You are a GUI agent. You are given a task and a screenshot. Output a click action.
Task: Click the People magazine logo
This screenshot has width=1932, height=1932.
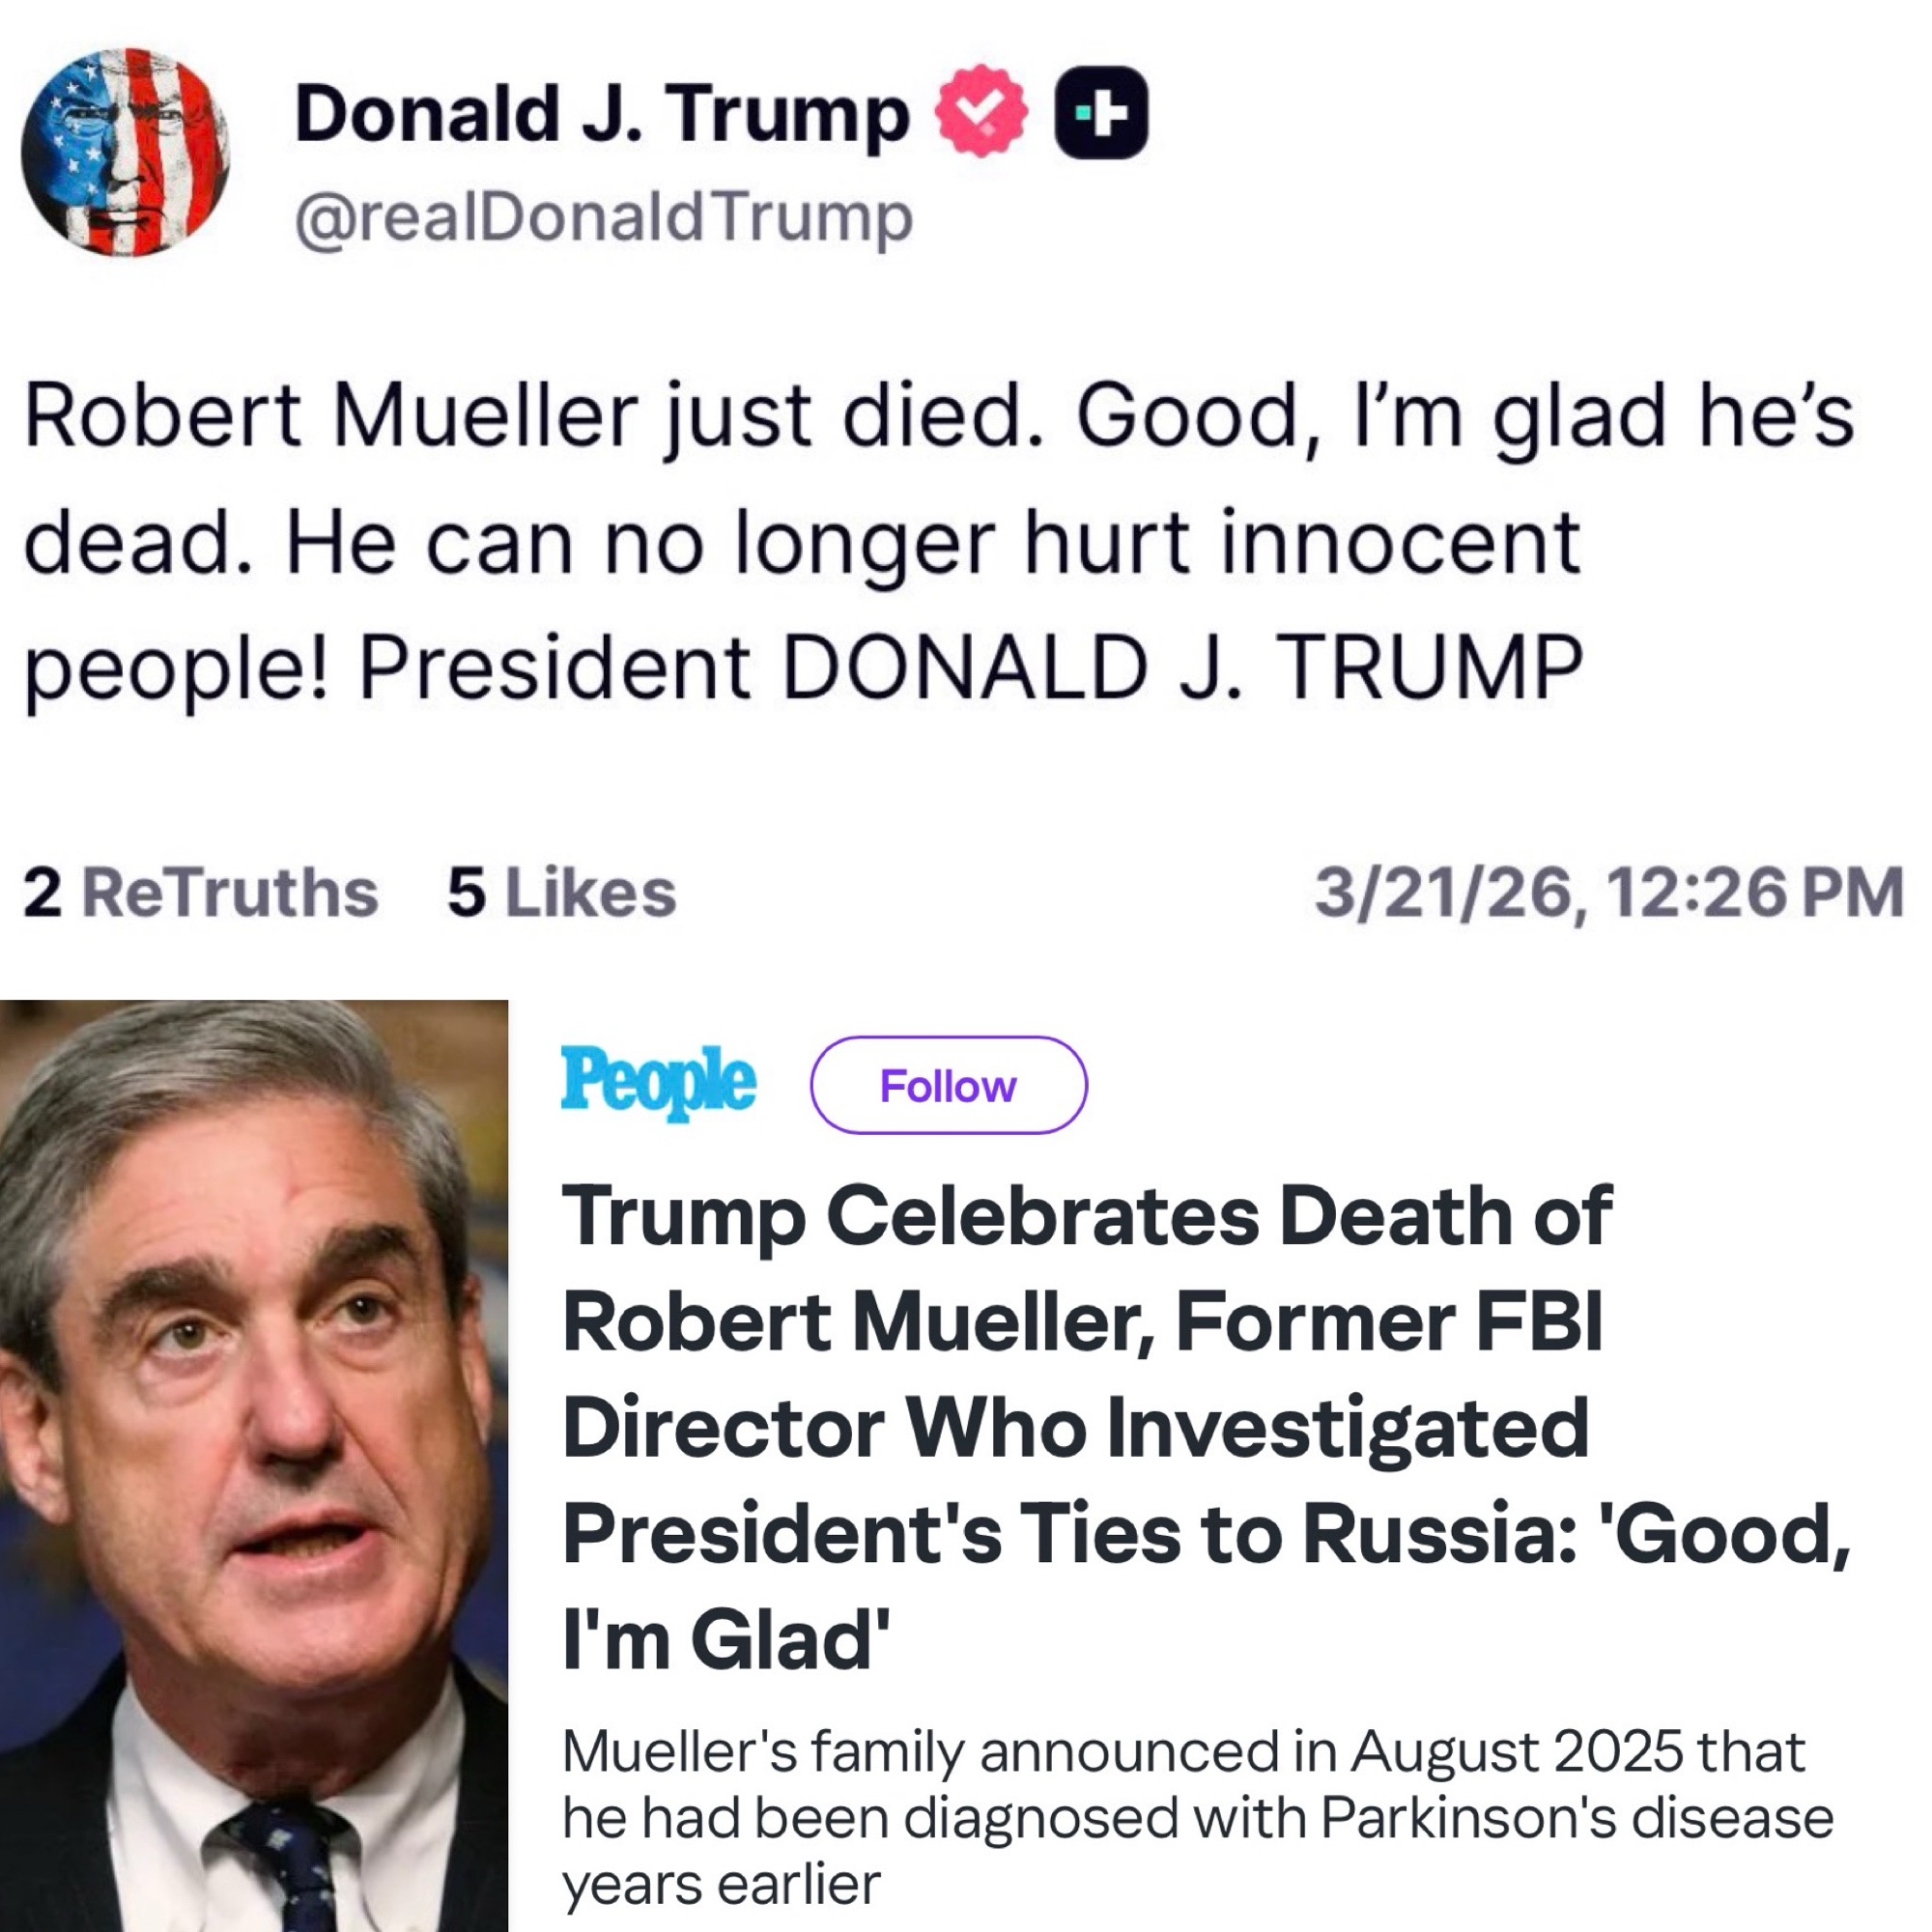[658, 1082]
